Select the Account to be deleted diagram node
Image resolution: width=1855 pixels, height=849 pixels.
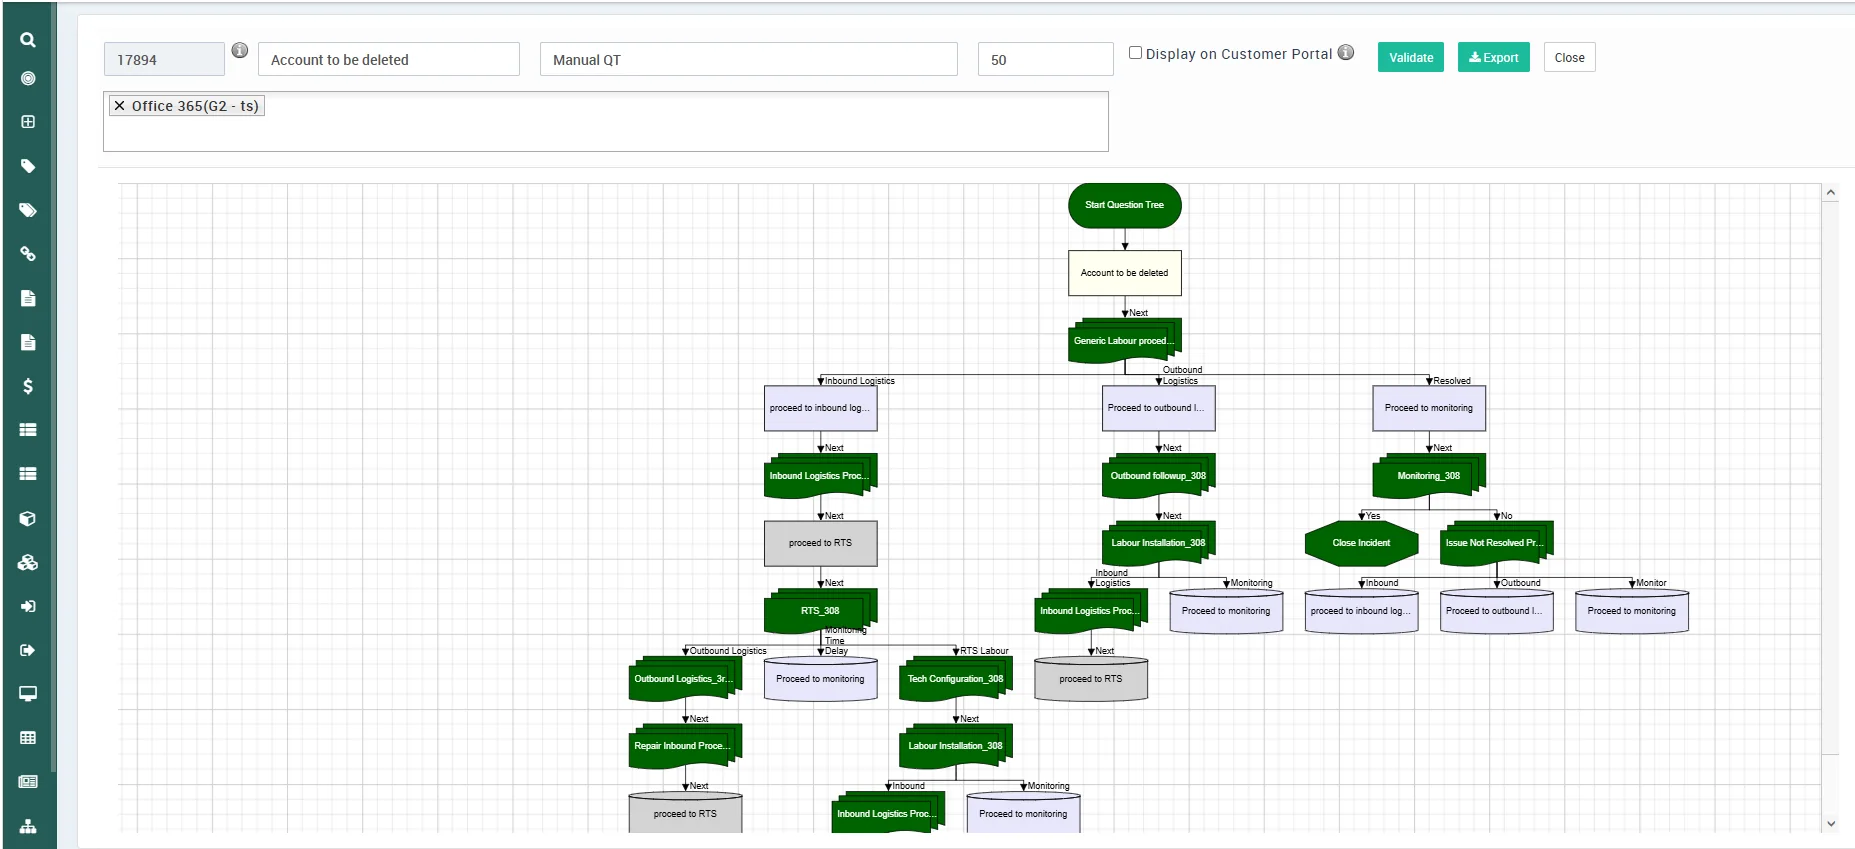tap(1124, 273)
